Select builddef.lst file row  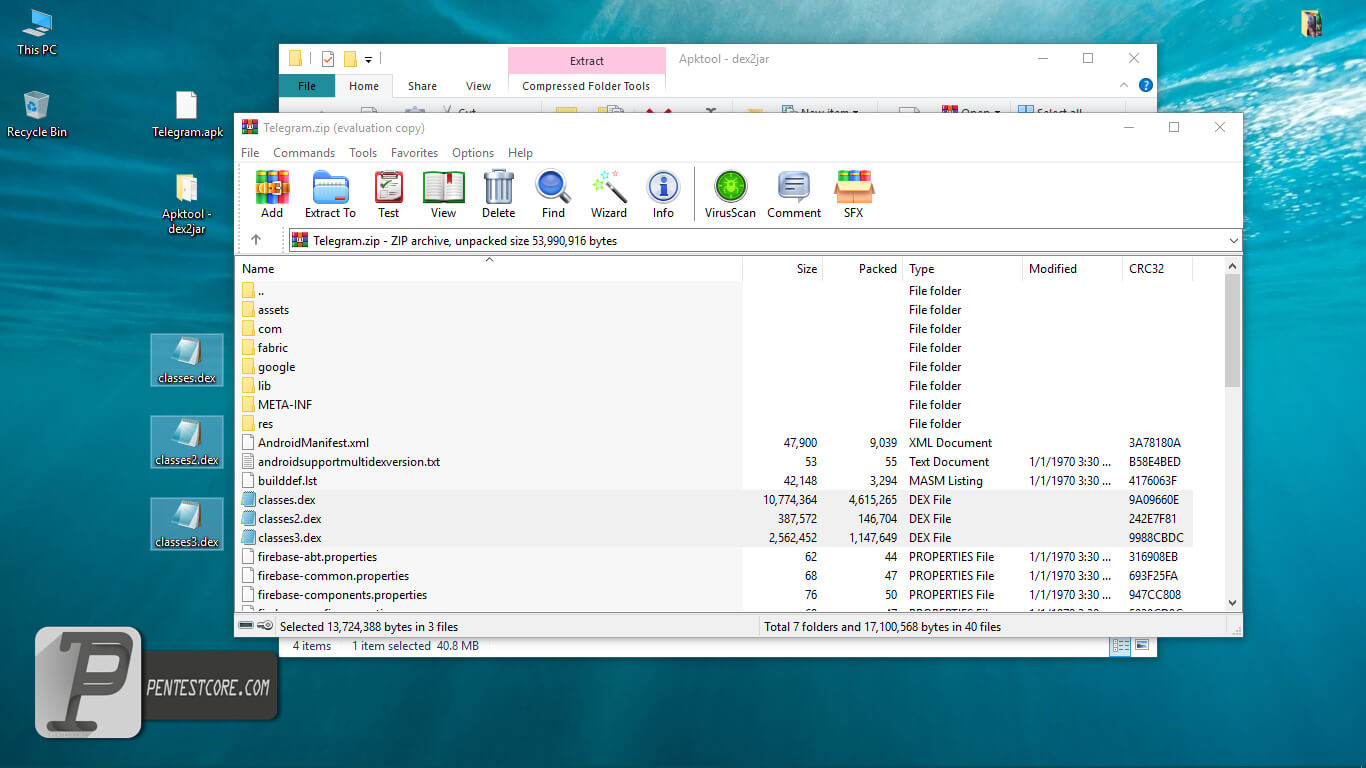714,481
